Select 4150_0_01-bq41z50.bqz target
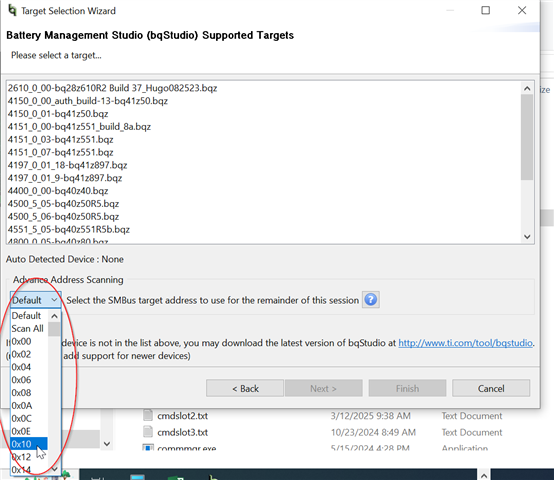The height and width of the screenshot is (480, 554). [58, 114]
